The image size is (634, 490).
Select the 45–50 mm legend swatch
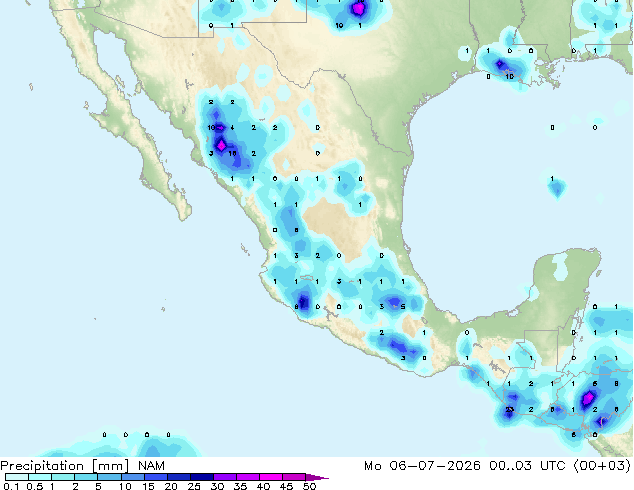pos(294,477)
